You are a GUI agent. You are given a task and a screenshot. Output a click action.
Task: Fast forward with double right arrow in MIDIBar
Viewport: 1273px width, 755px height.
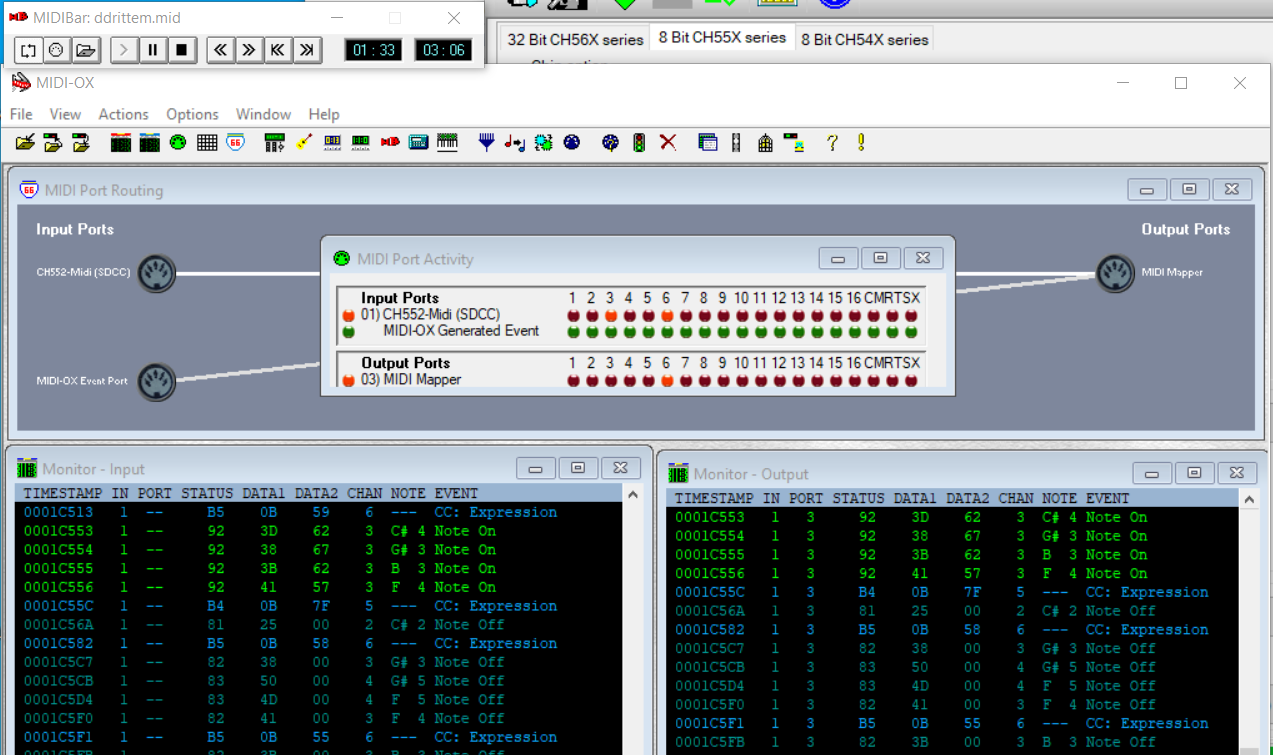click(x=249, y=49)
